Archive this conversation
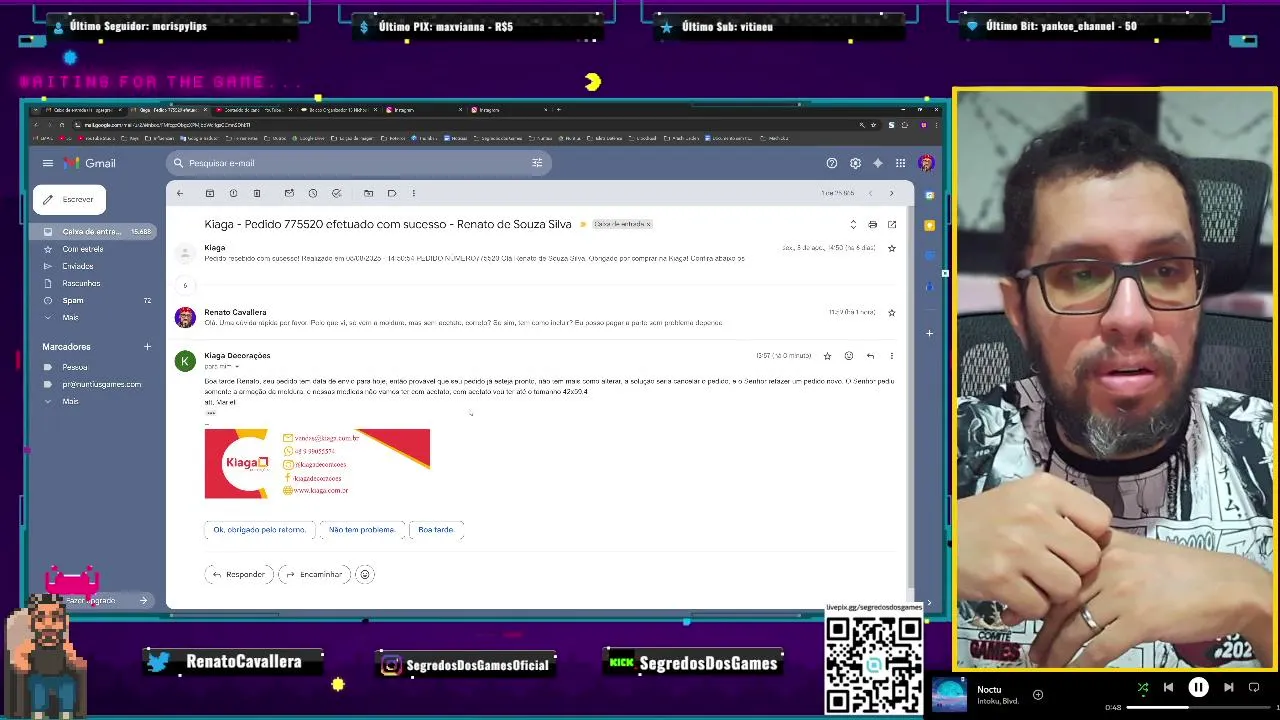The image size is (1280, 720). 210,193
